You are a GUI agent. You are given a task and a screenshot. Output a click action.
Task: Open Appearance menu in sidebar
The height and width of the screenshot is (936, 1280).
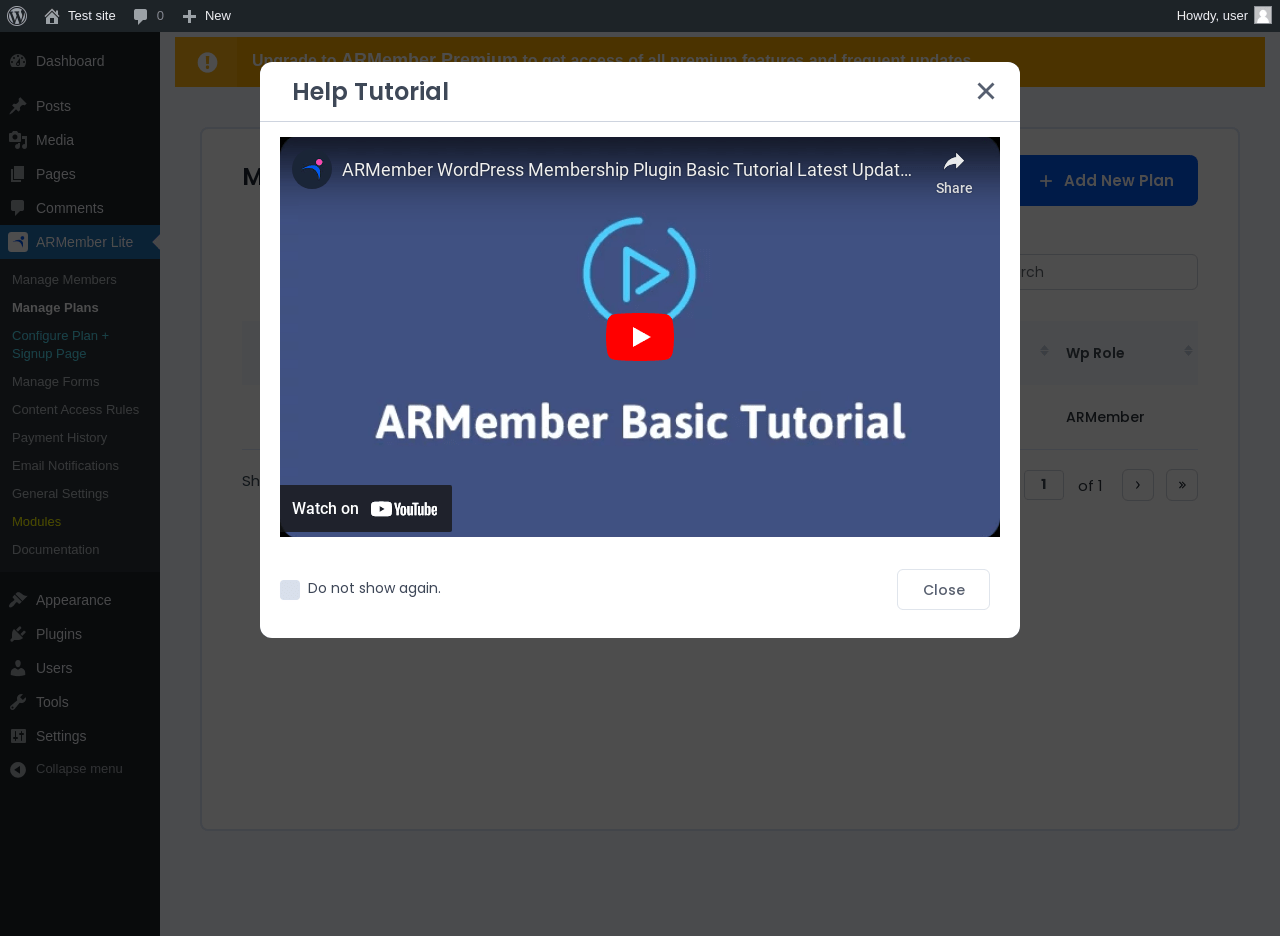(80, 600)
